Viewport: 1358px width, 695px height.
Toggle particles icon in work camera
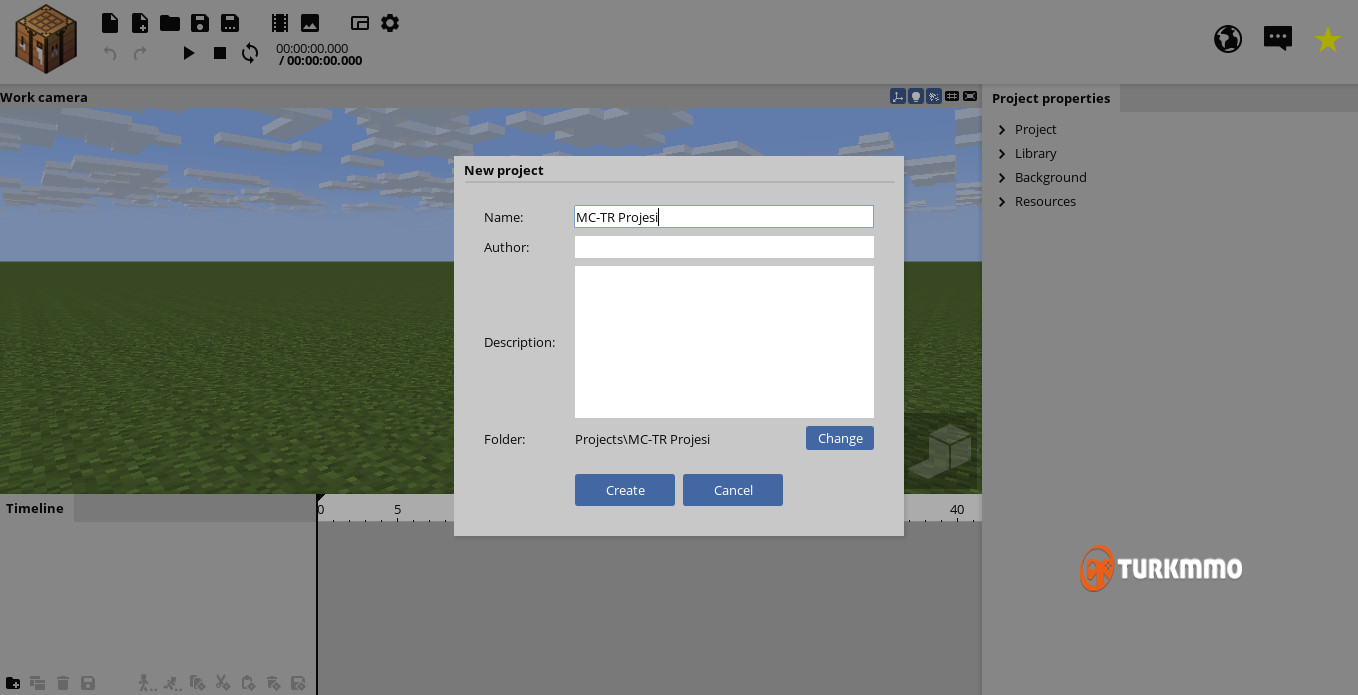tap(934, 96)
